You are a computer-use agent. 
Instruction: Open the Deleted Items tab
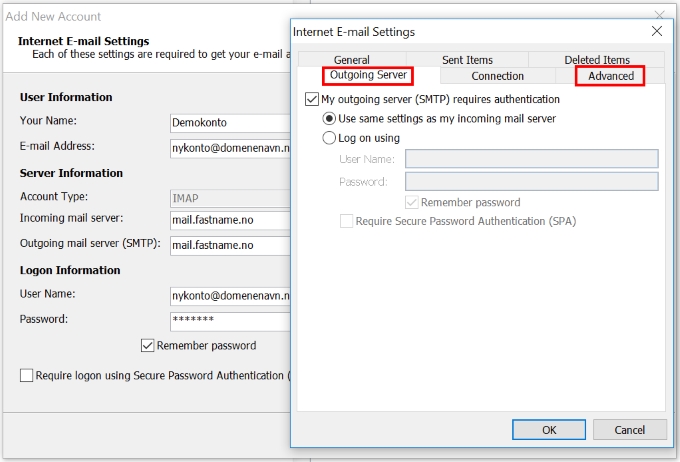(597, 59)
